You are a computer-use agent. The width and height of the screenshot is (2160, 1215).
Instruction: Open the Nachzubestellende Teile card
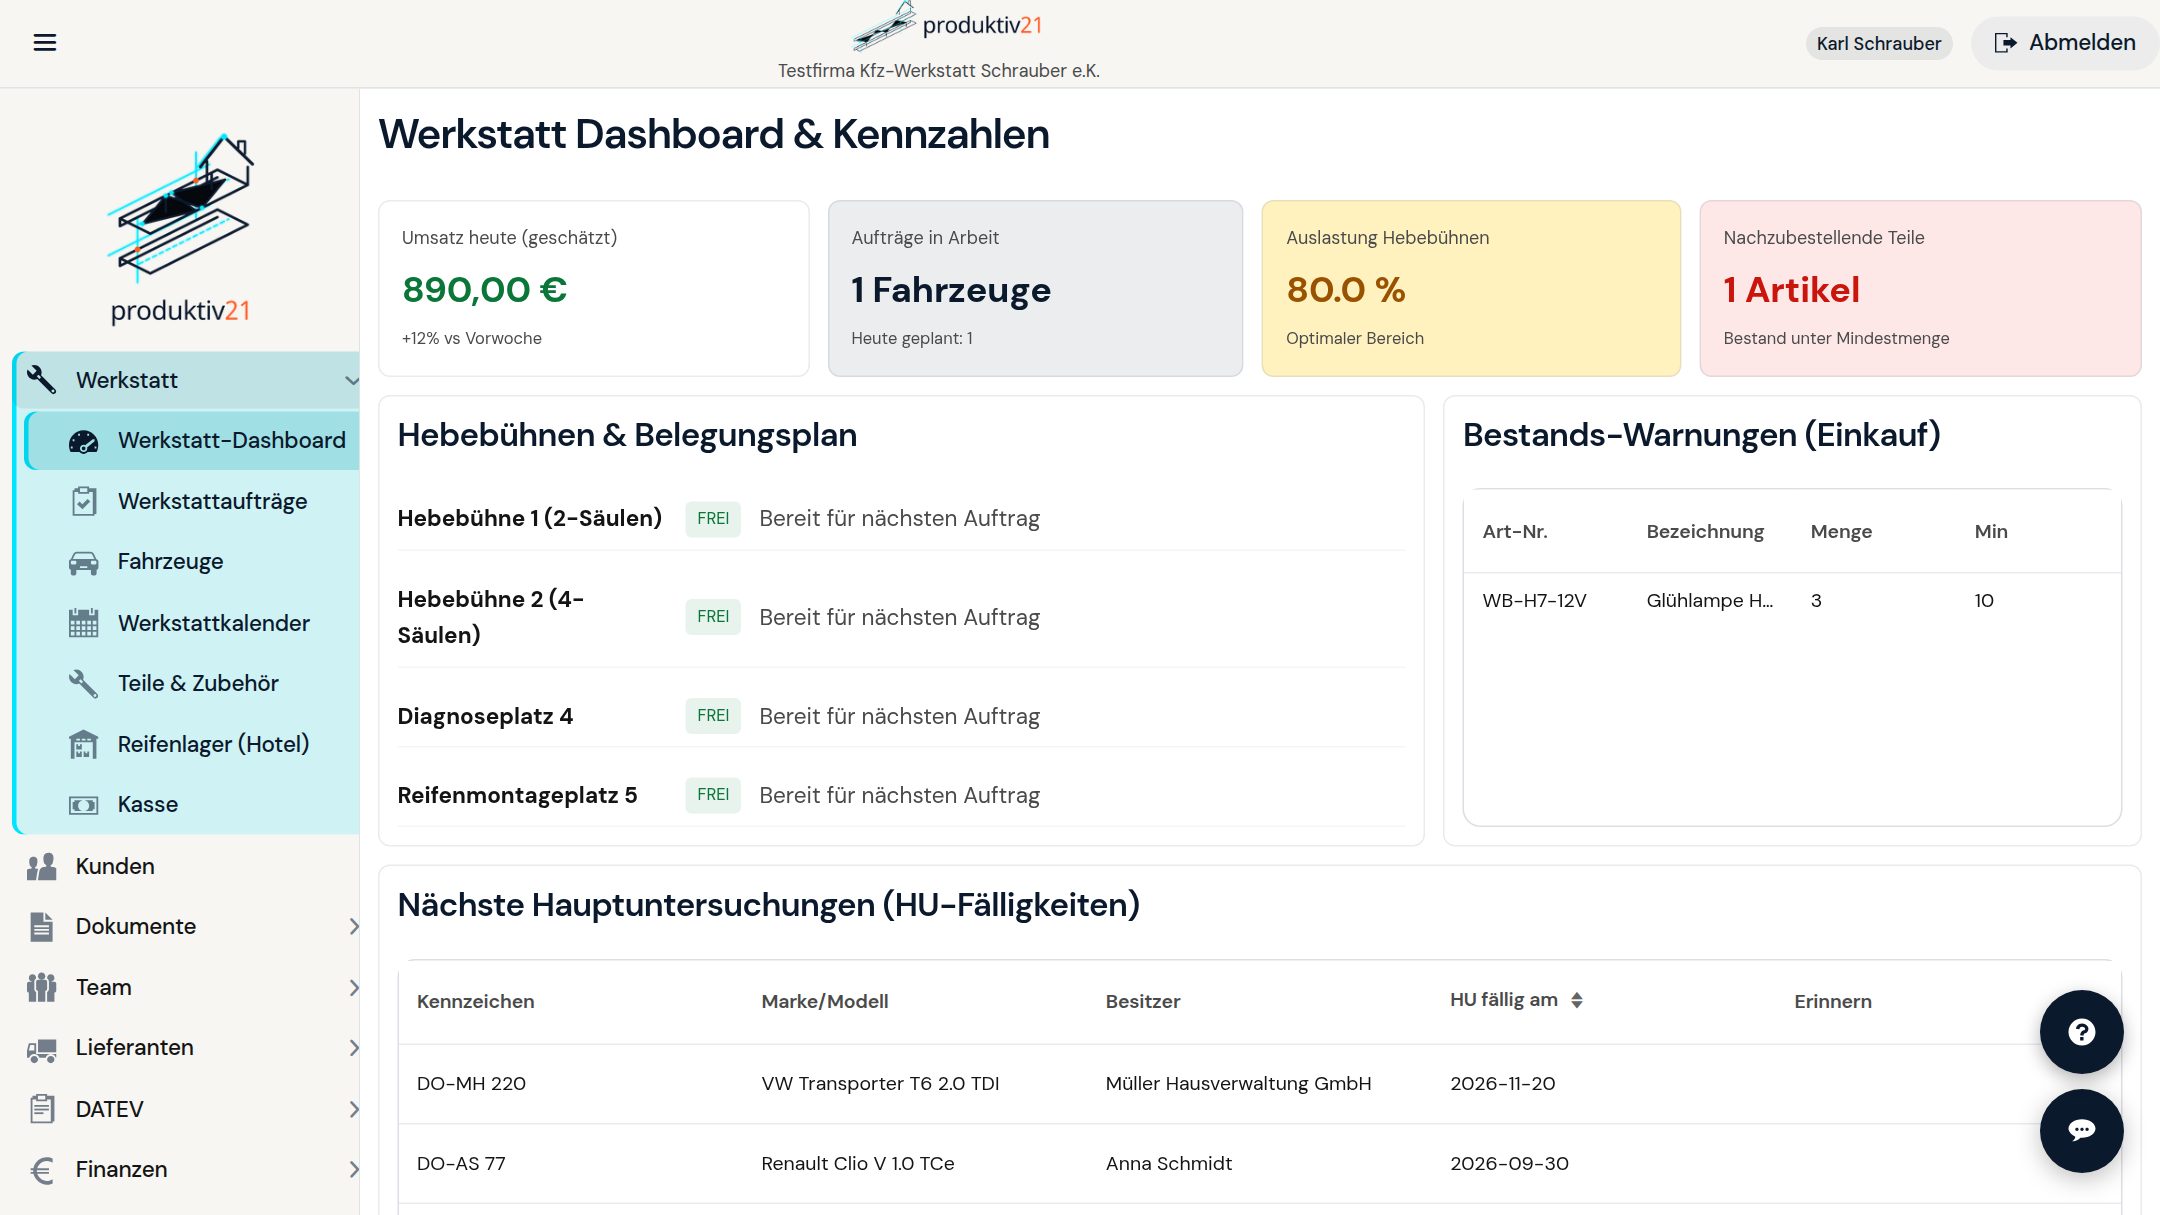point(1920,288)
